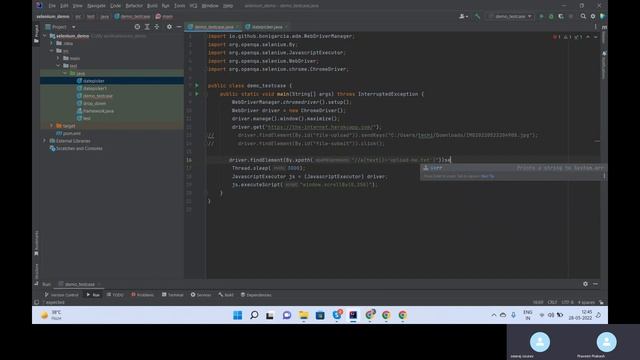Expand the target folder

(x=52, y=126)
